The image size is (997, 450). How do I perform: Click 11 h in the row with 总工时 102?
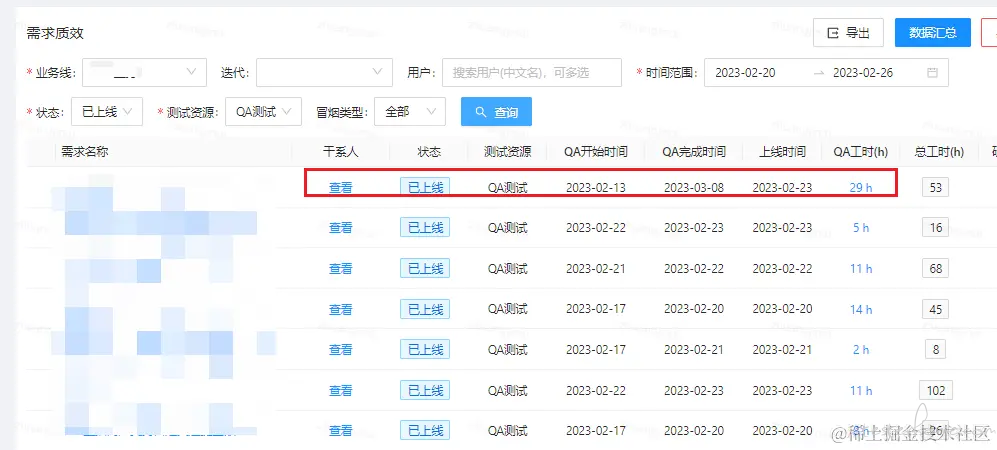pyautogui.click(x=861, y=390)
